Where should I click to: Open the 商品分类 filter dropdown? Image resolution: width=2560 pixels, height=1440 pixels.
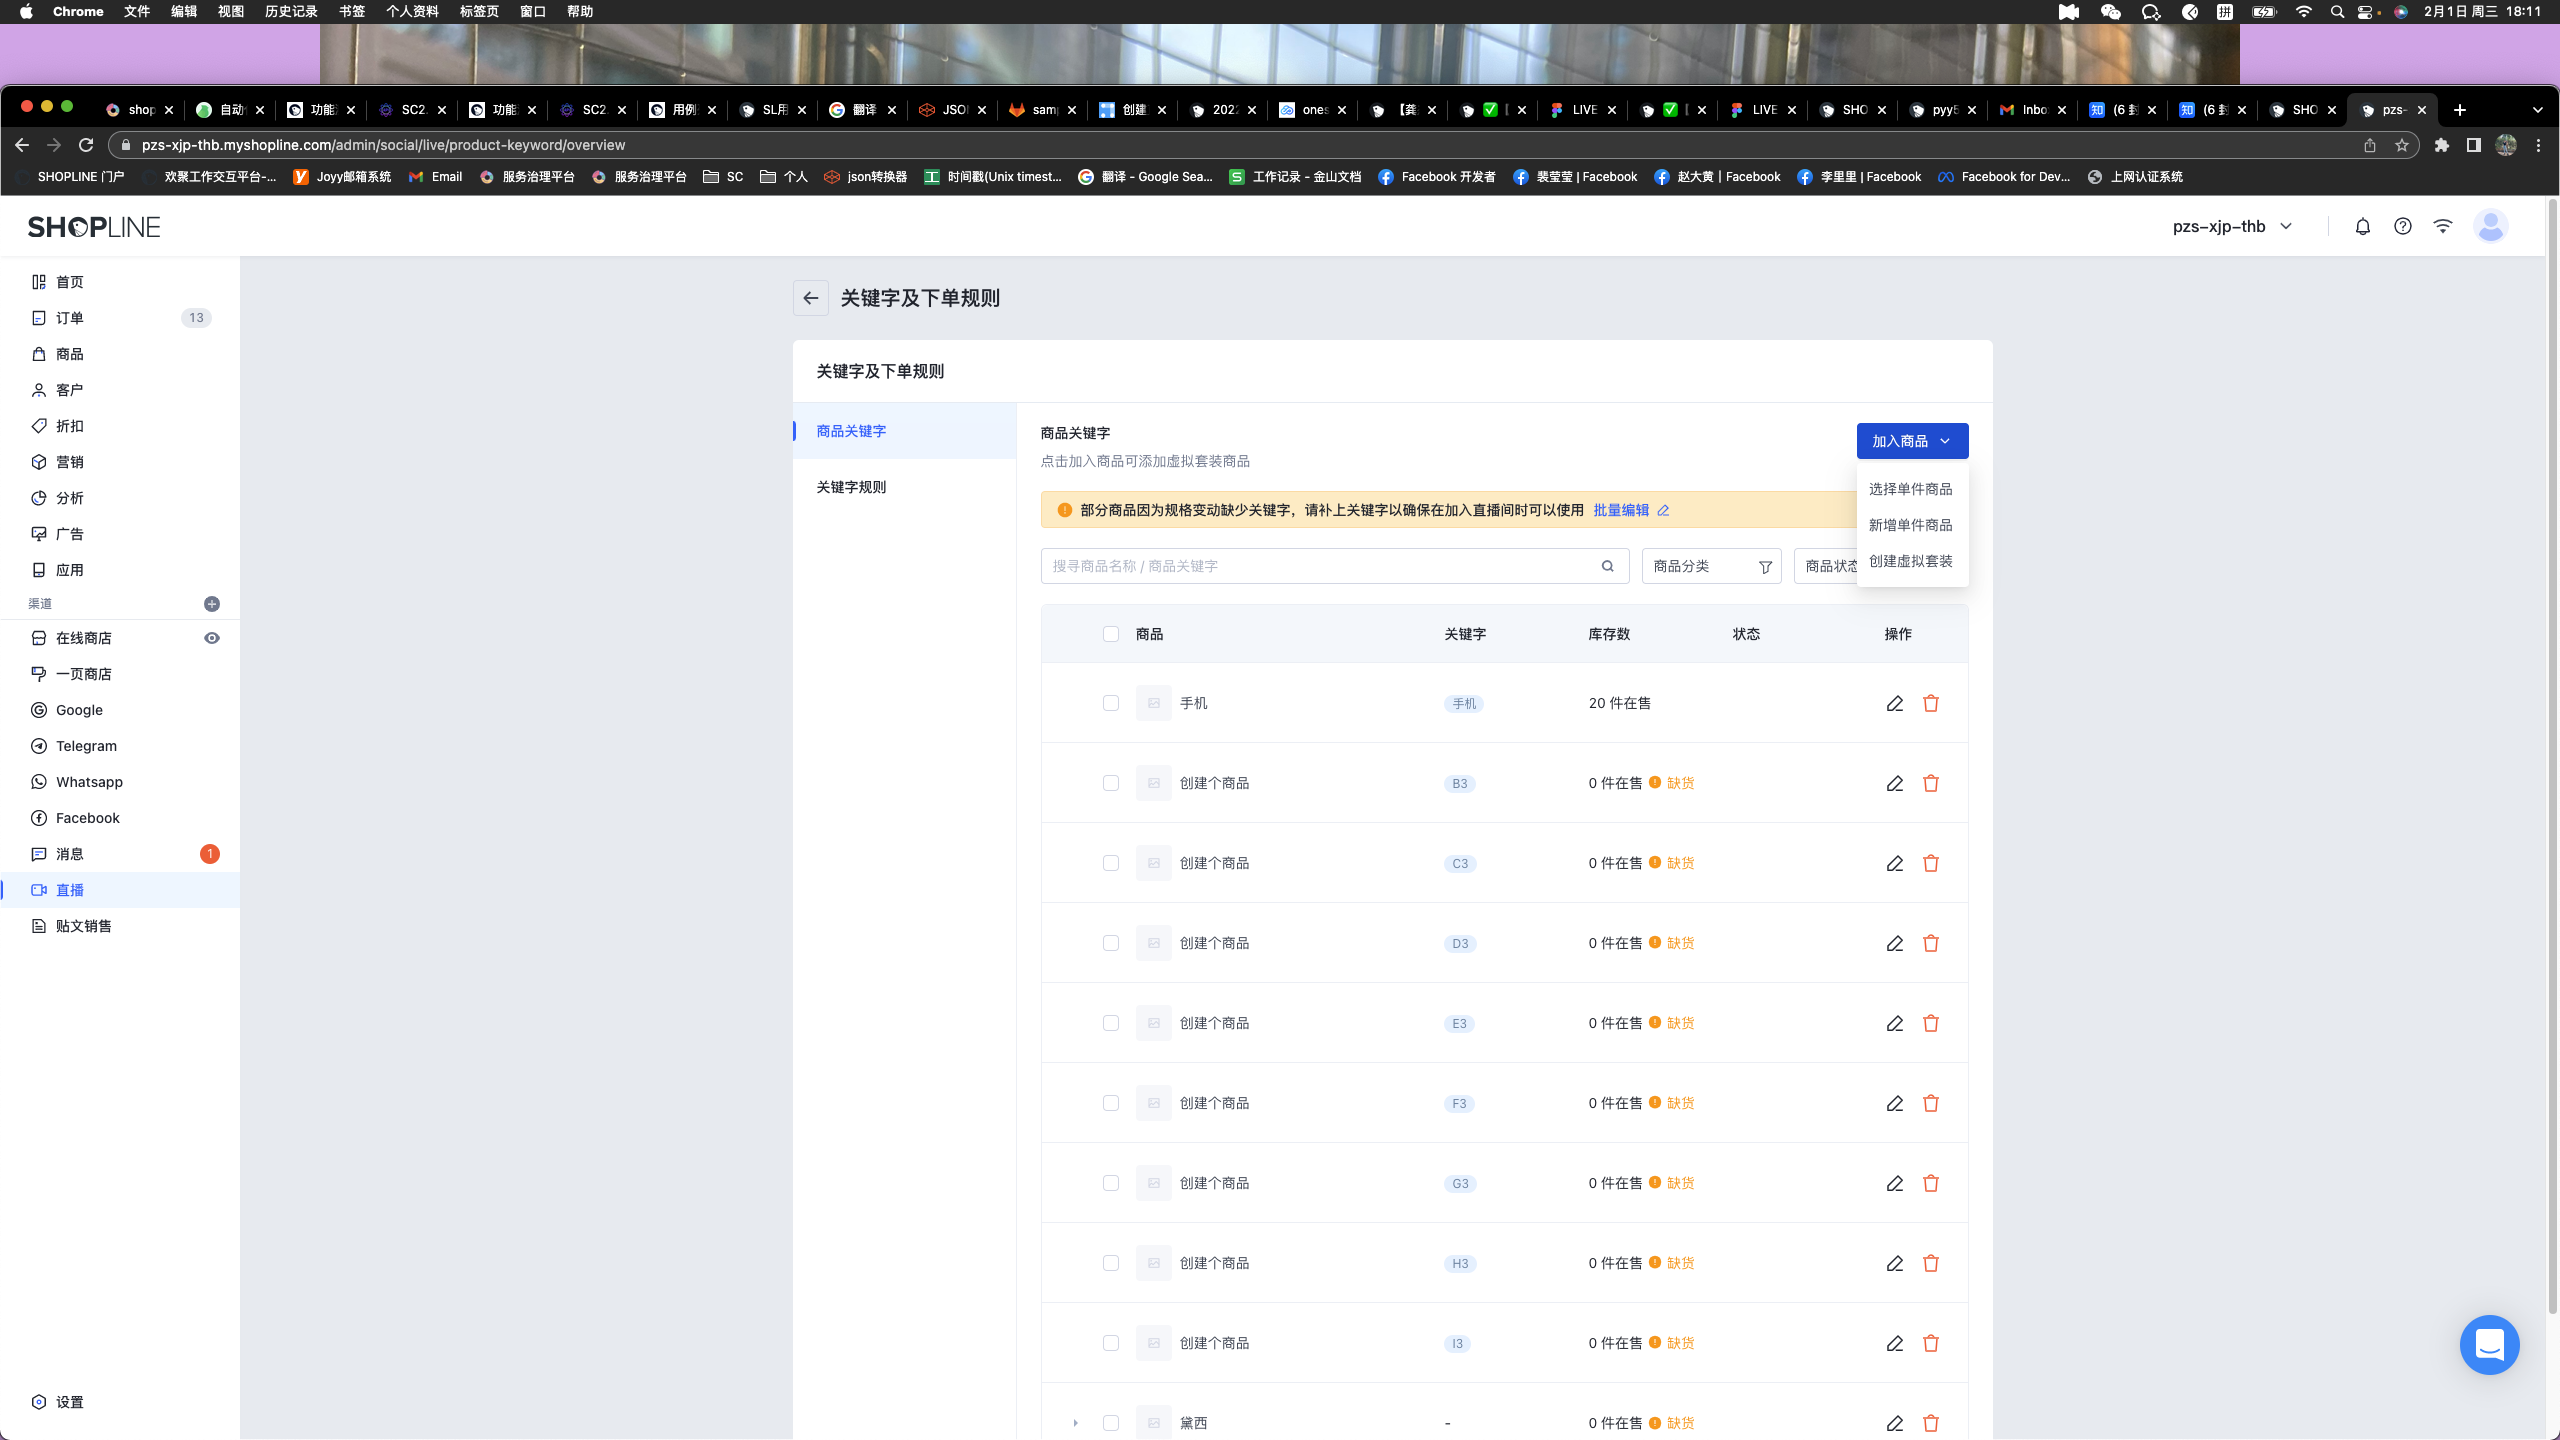coord(1710,566)
